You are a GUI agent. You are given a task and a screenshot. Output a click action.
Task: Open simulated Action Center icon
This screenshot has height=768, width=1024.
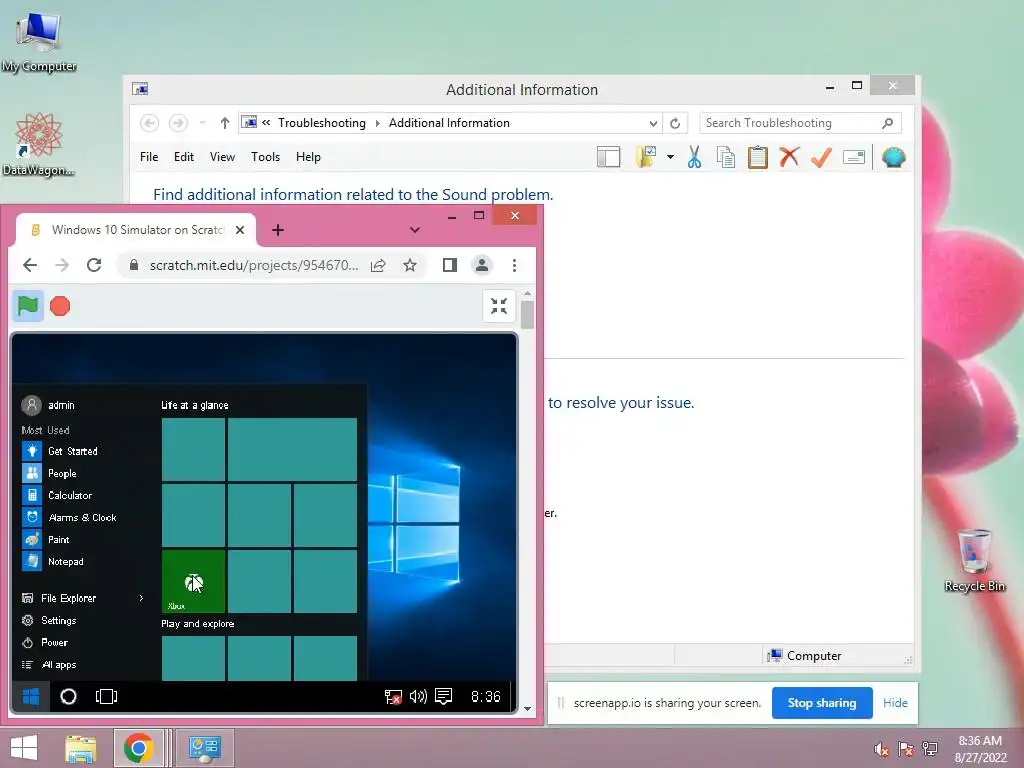click(x=443, y=697)
